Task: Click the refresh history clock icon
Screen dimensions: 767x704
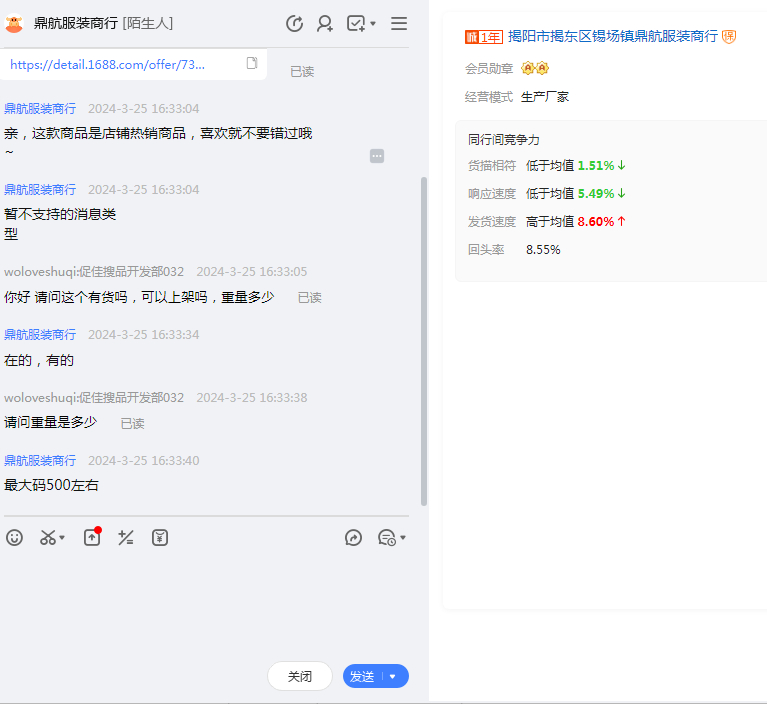Action: (294, 23)
